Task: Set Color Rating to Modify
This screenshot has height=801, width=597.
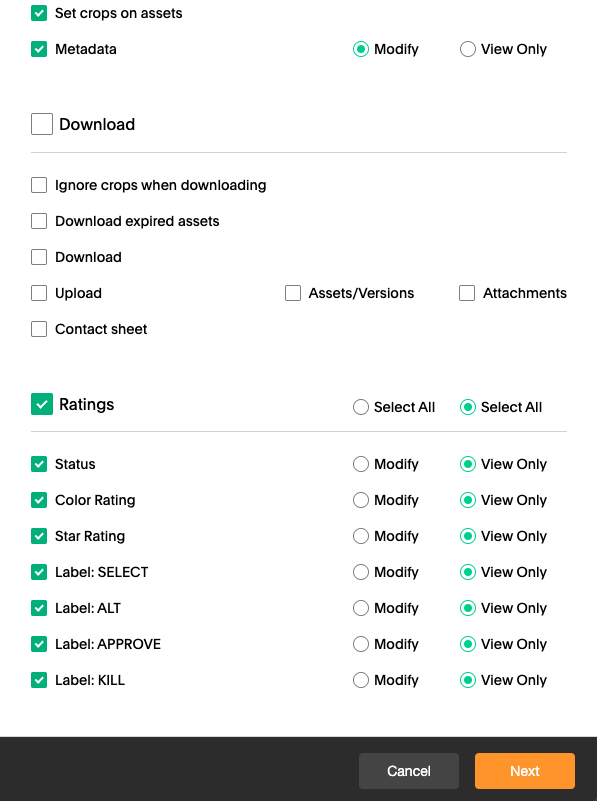Action: pos(361,500)
